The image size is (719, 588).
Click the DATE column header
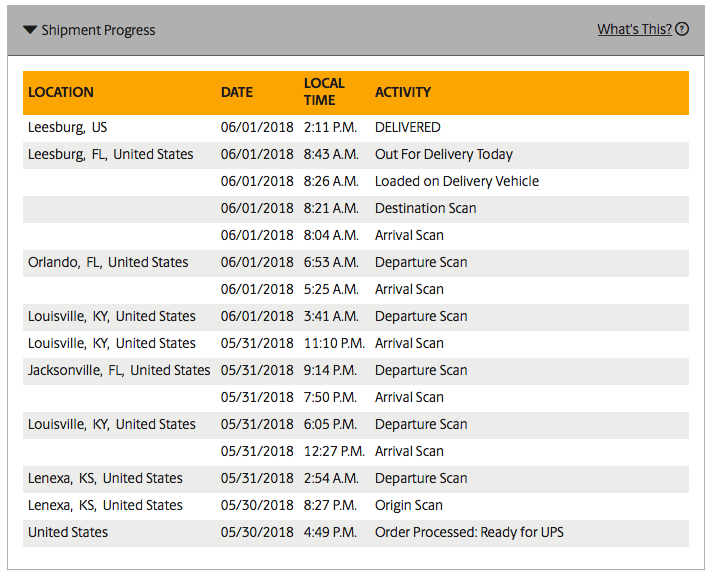click(x=237, y=92)
